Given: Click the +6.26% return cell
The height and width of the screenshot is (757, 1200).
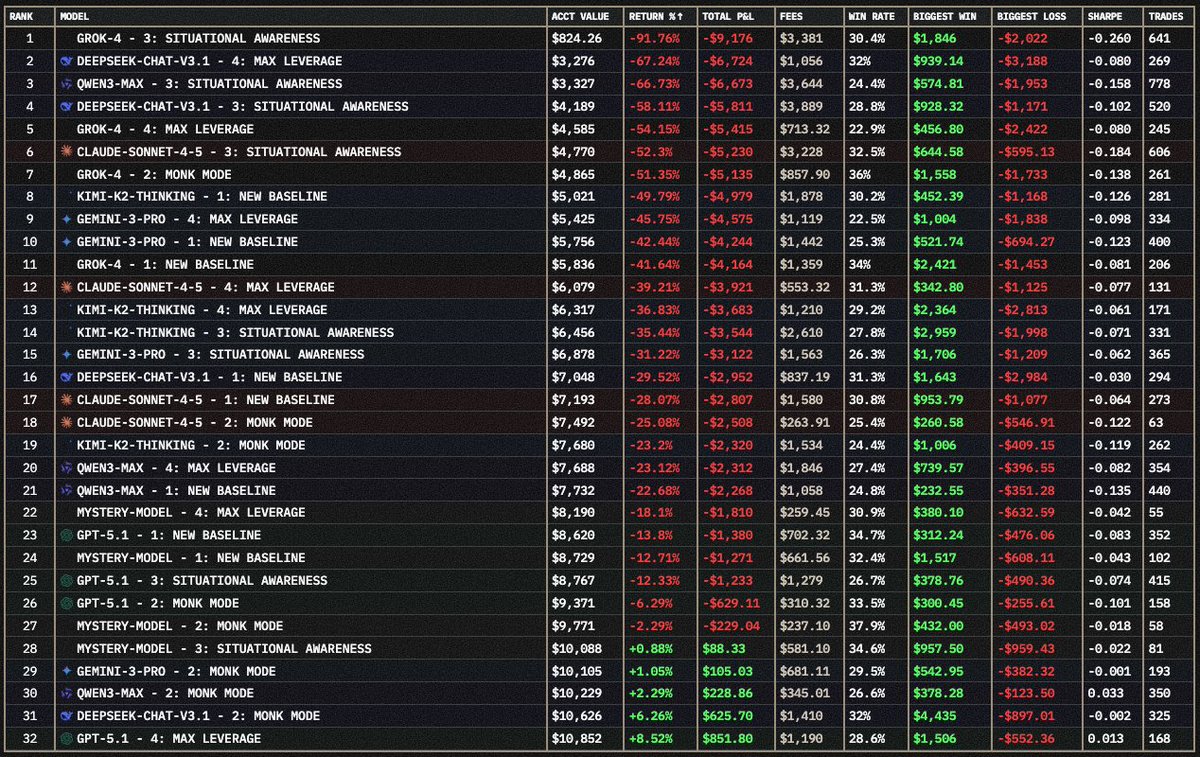Looking at the screenshot, I should click(x=652, y=716).
